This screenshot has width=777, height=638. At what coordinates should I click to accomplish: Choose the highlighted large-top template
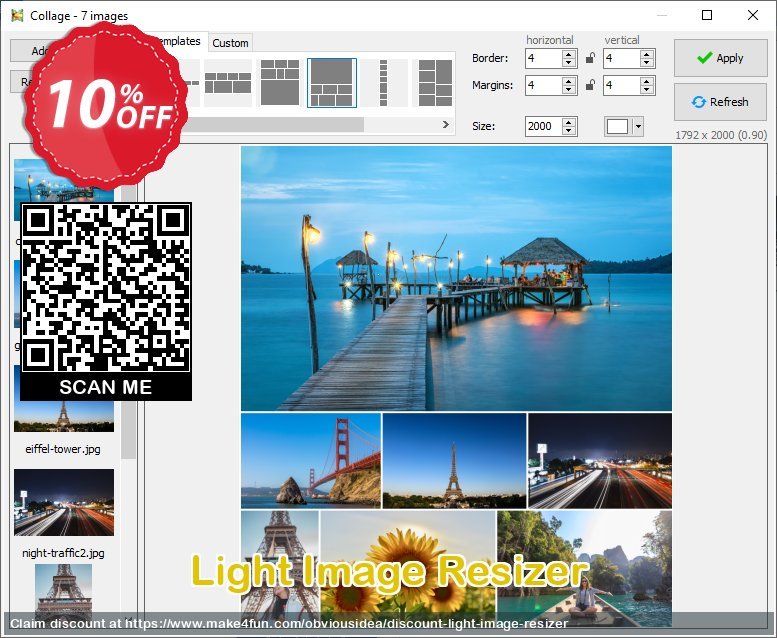coord(332,83)
